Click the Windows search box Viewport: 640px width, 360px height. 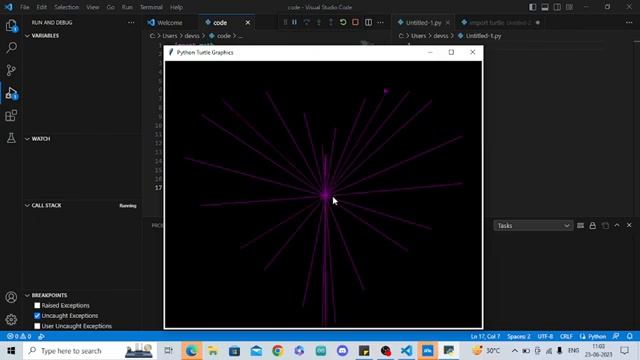(x=89, y=351)
